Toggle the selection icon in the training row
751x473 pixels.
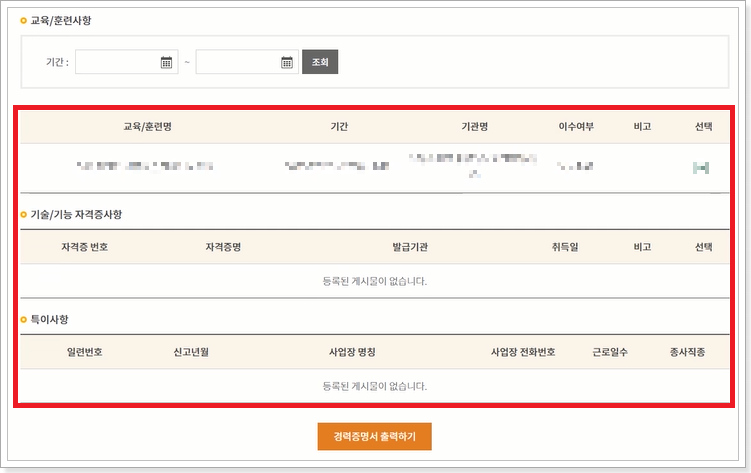click(x=701, y=168)
